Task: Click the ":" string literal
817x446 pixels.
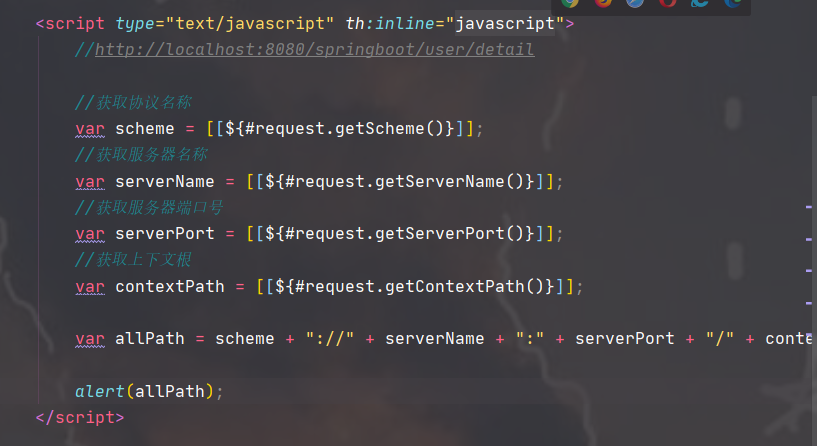Action: click(x=530, y=339)
